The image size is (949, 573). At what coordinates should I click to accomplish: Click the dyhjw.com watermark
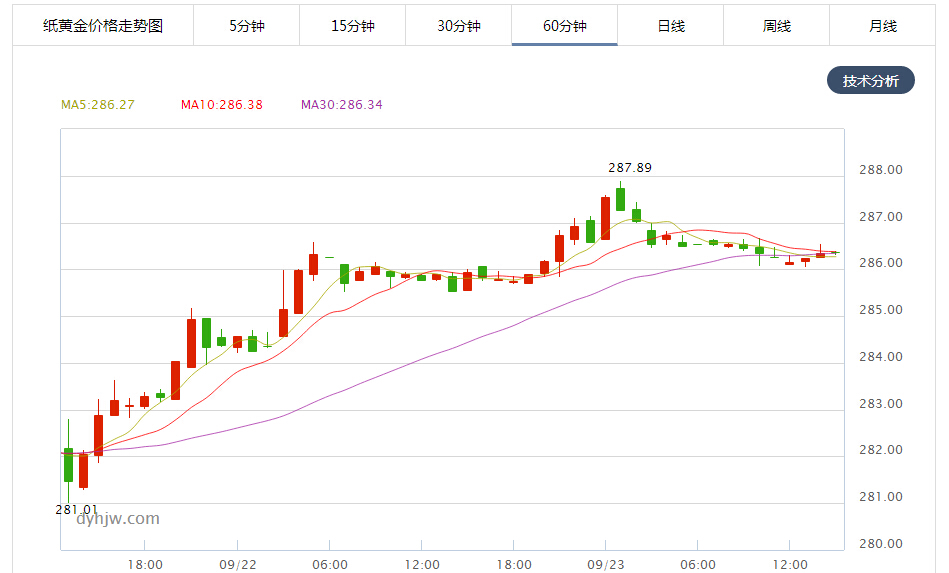(116, 519)
